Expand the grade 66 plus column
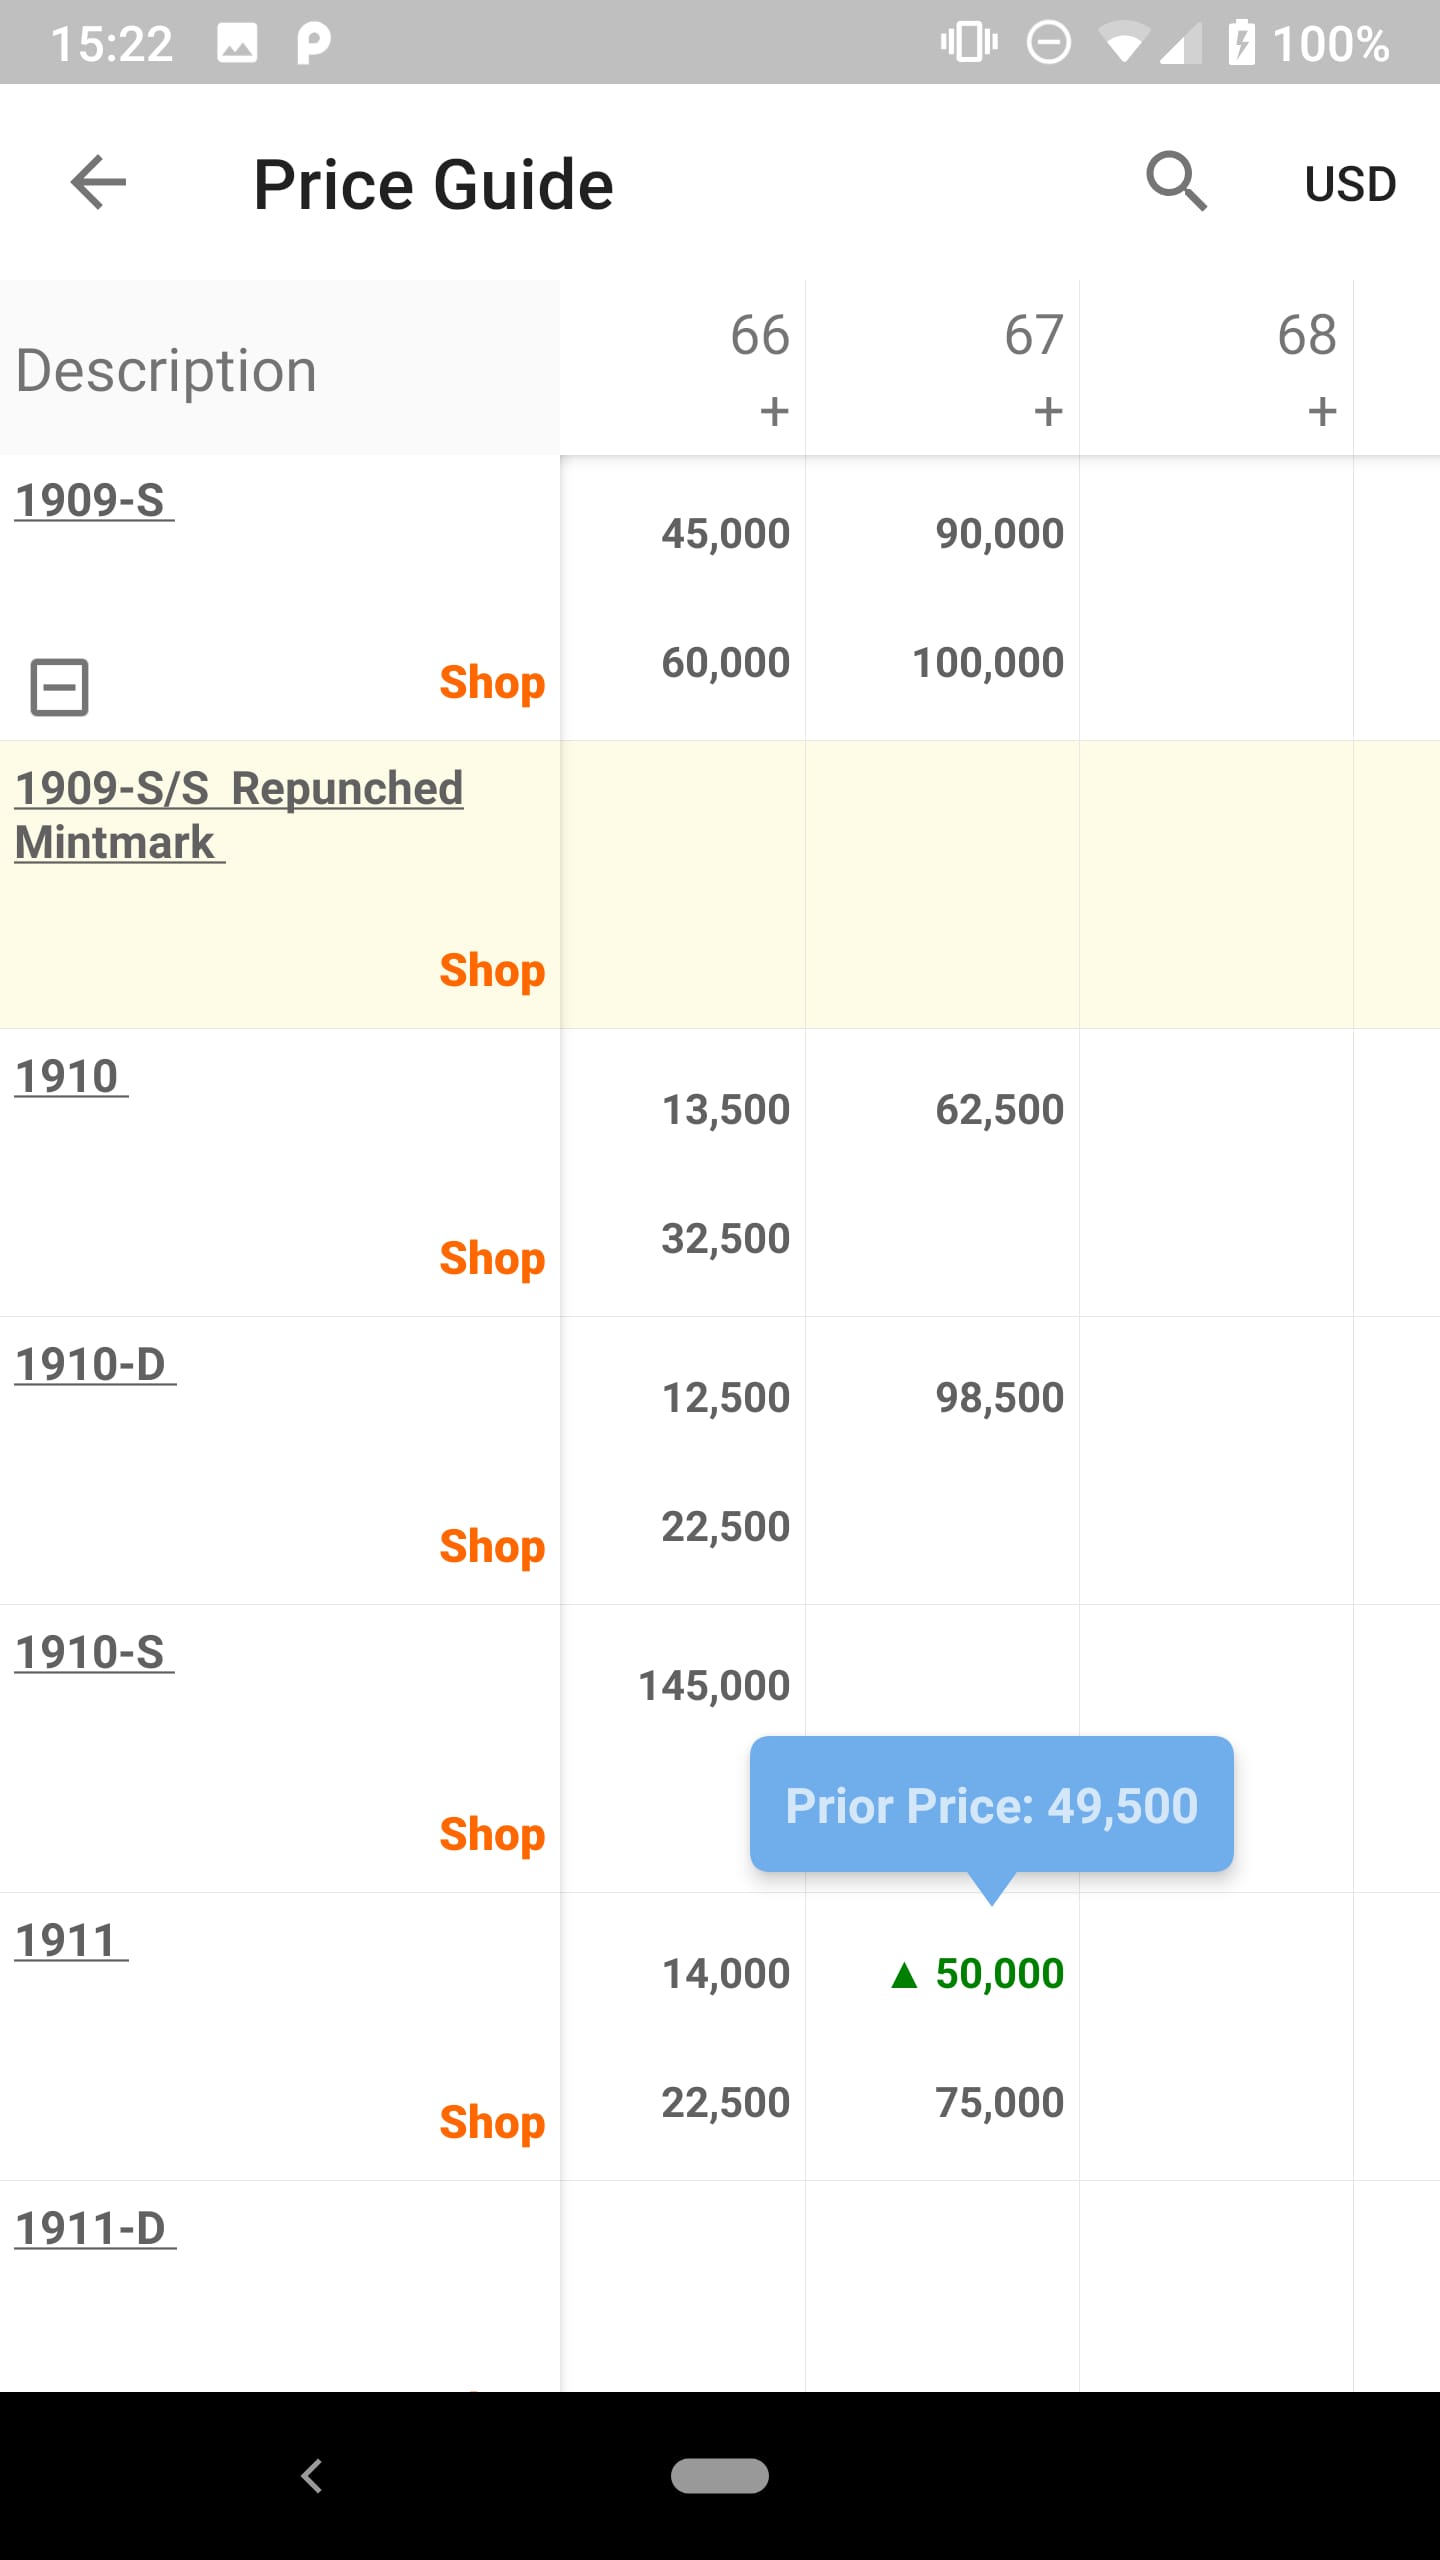Viewport: 1440px width, 2560px height. tap(774, 411)
